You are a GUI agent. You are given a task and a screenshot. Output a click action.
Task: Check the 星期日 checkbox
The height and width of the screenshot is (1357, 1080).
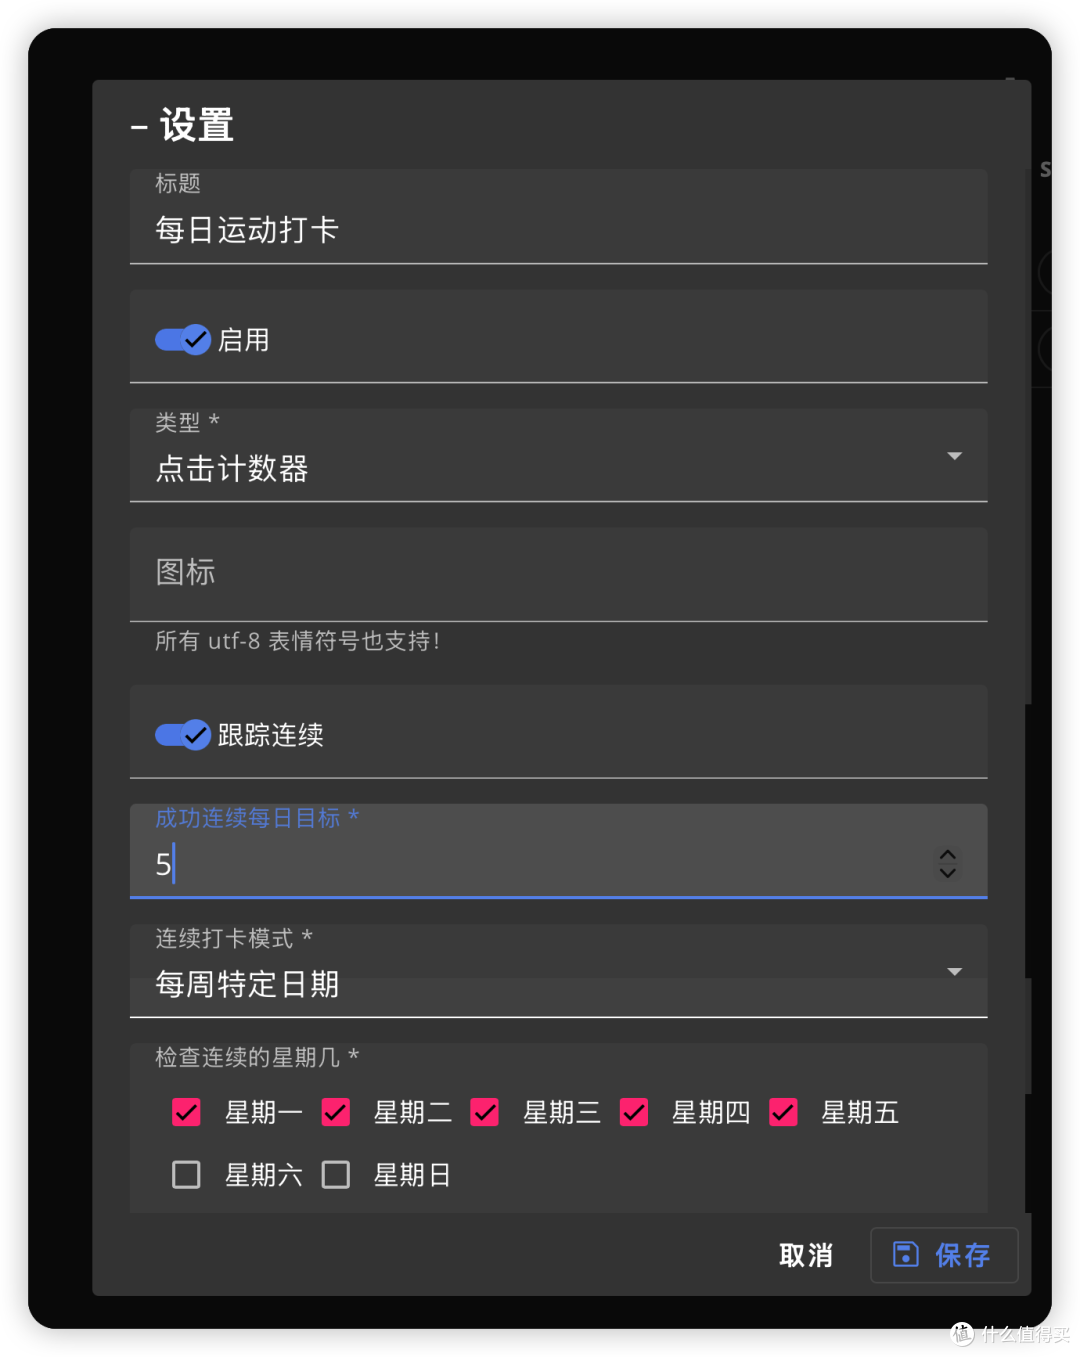(x=335, y=1174)
